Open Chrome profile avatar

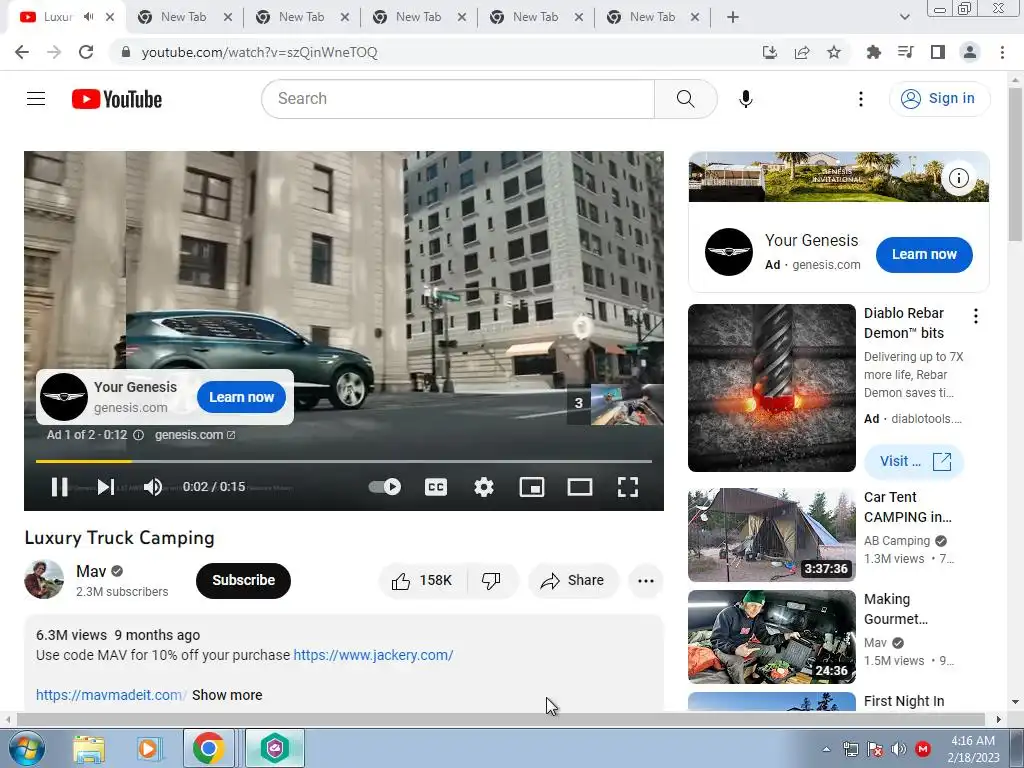coord(970,52)
